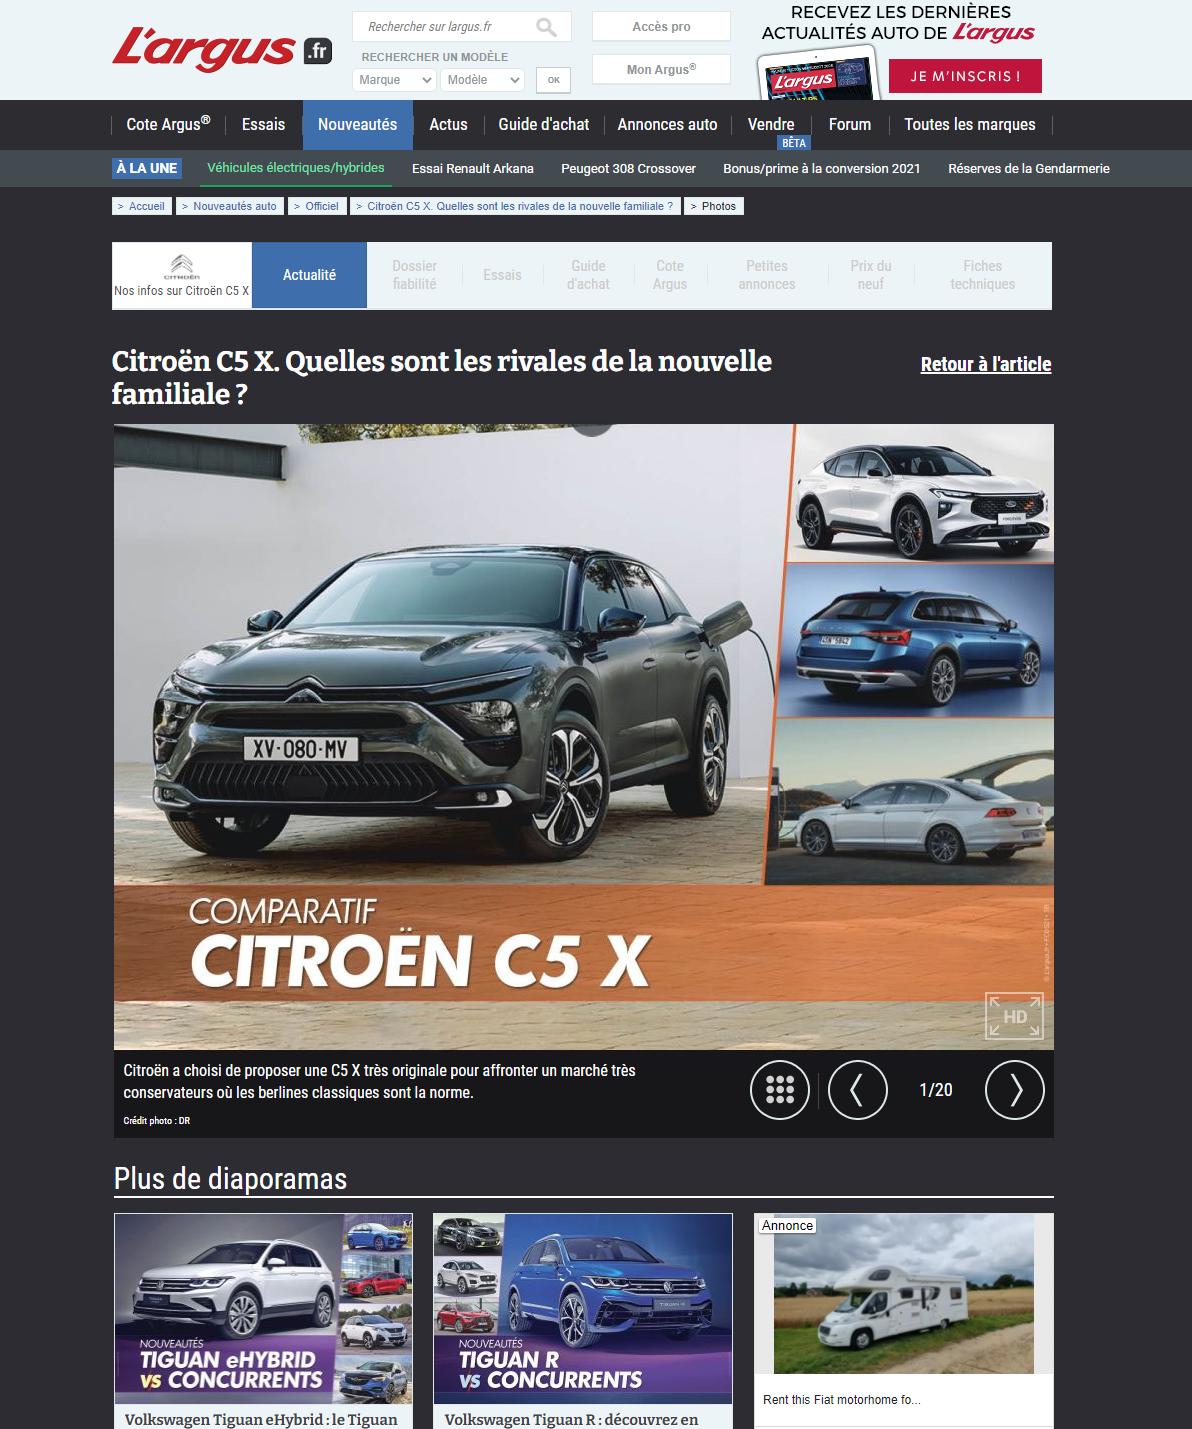Open the Cote Argus menu

(168, 125)
